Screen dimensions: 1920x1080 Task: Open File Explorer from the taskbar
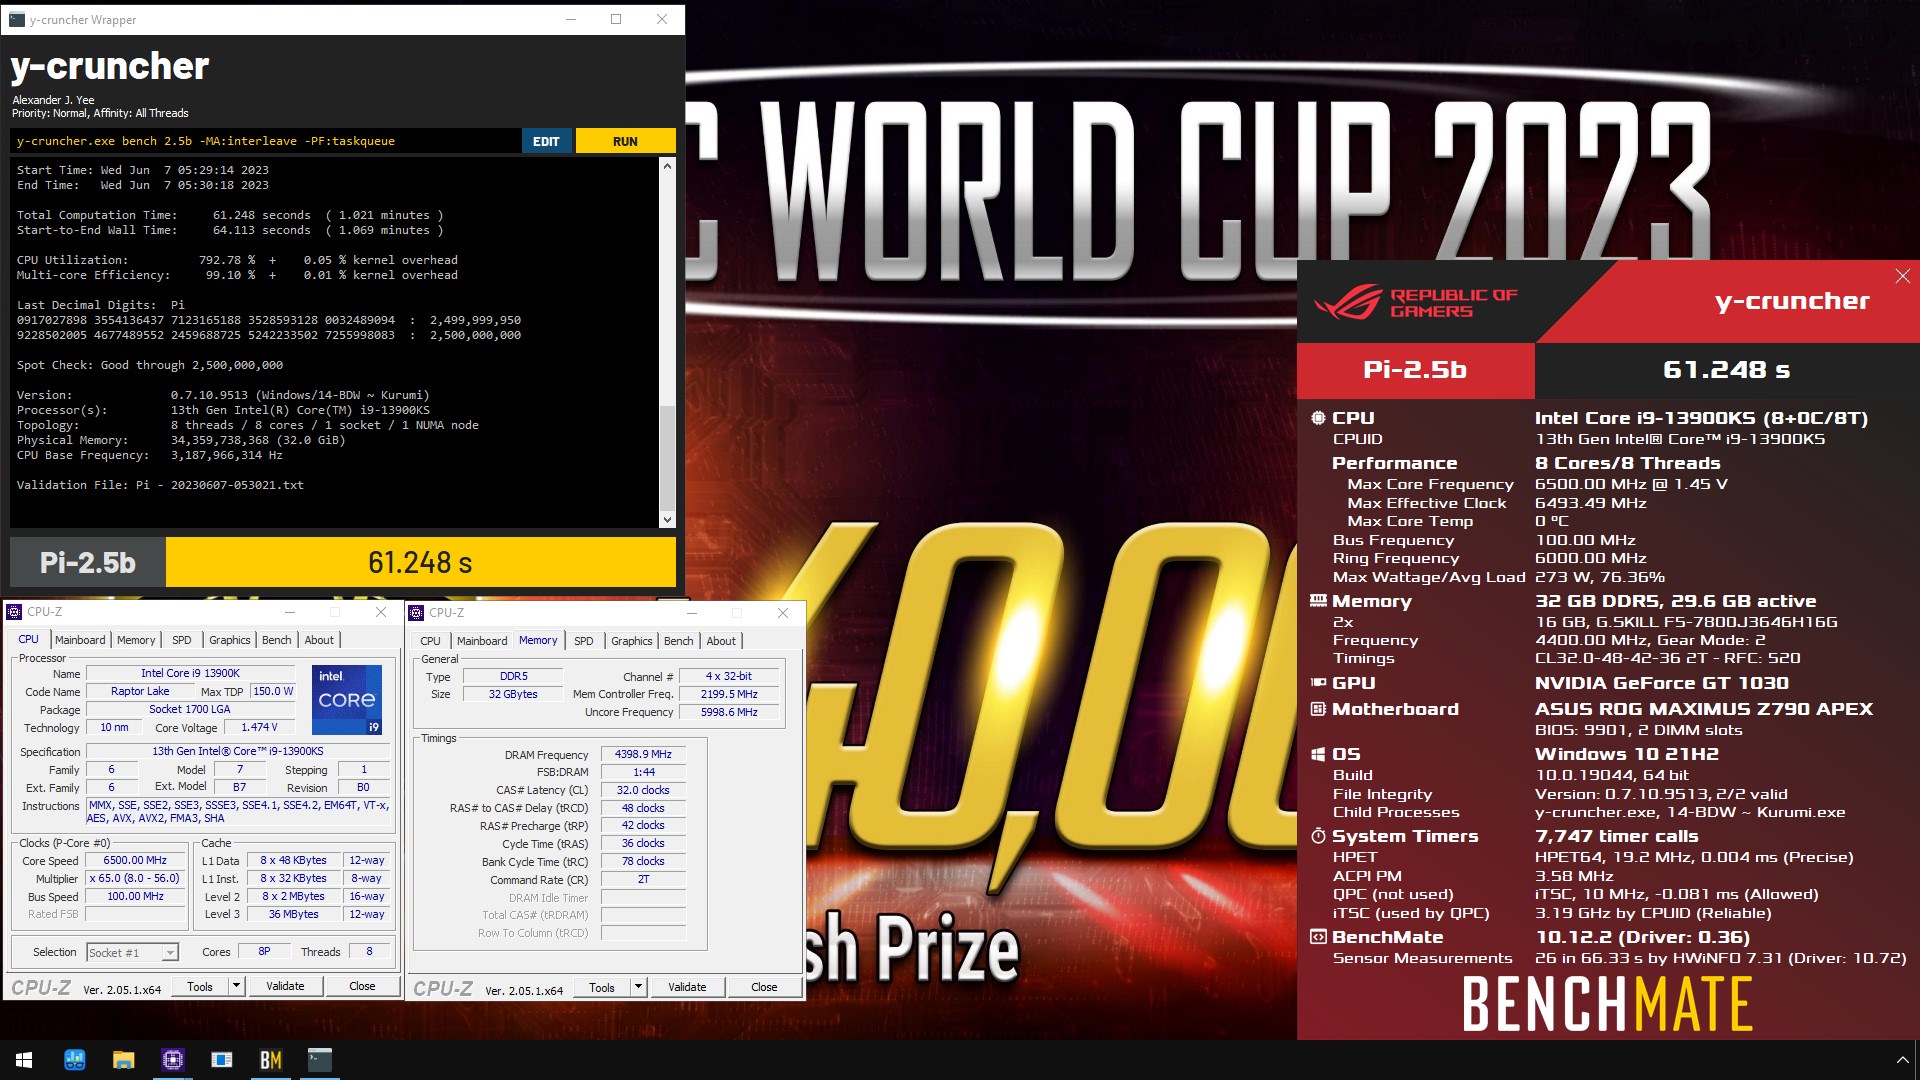click(123, 1060)
